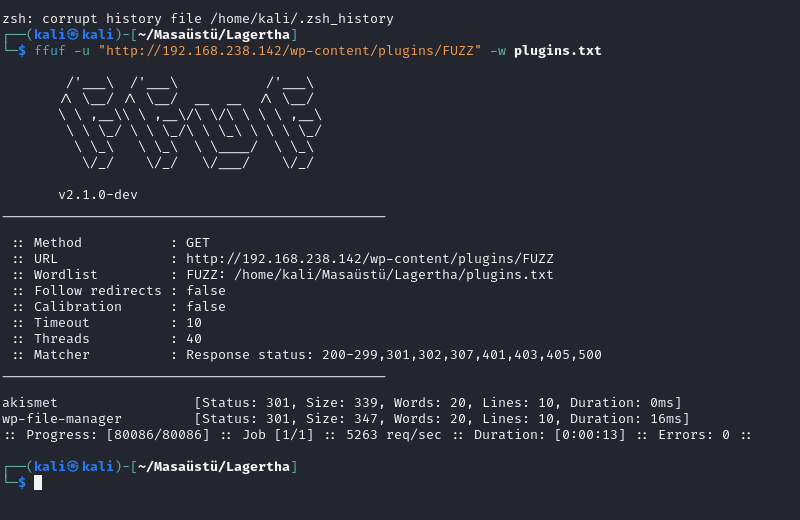800x520 pixels.
Task: Click the Threads value 40
Action: point(194,338)
